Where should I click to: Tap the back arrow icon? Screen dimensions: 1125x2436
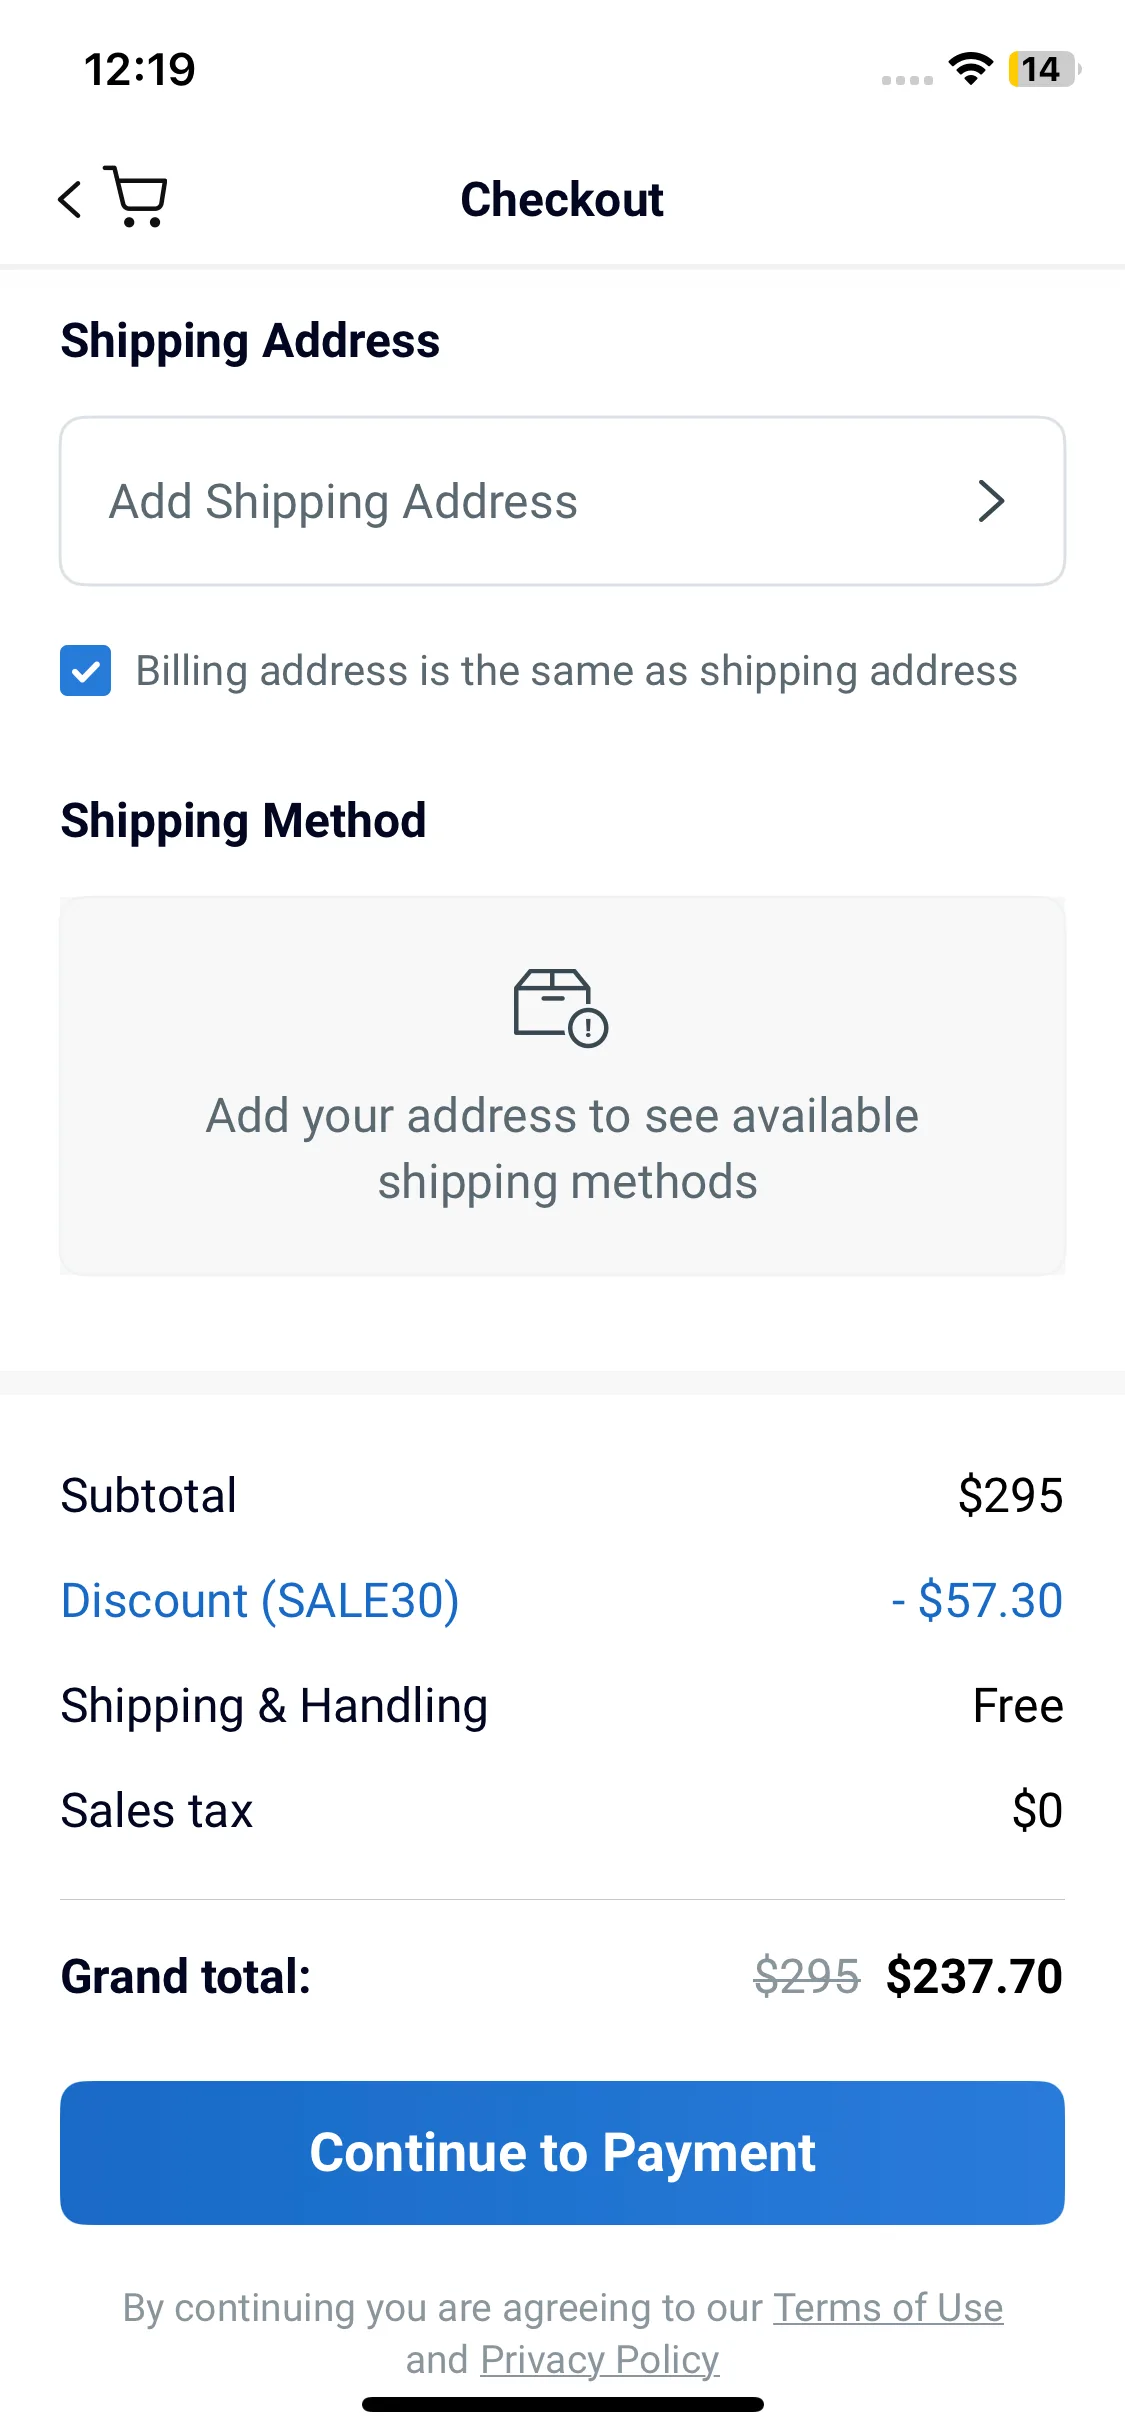point(70,199)
